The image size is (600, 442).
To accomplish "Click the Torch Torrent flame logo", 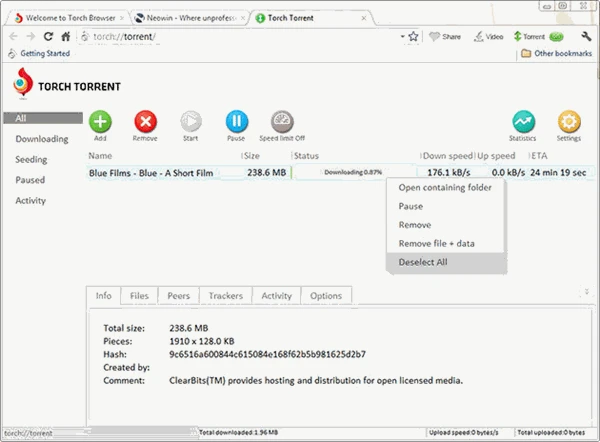I will 23,83.
